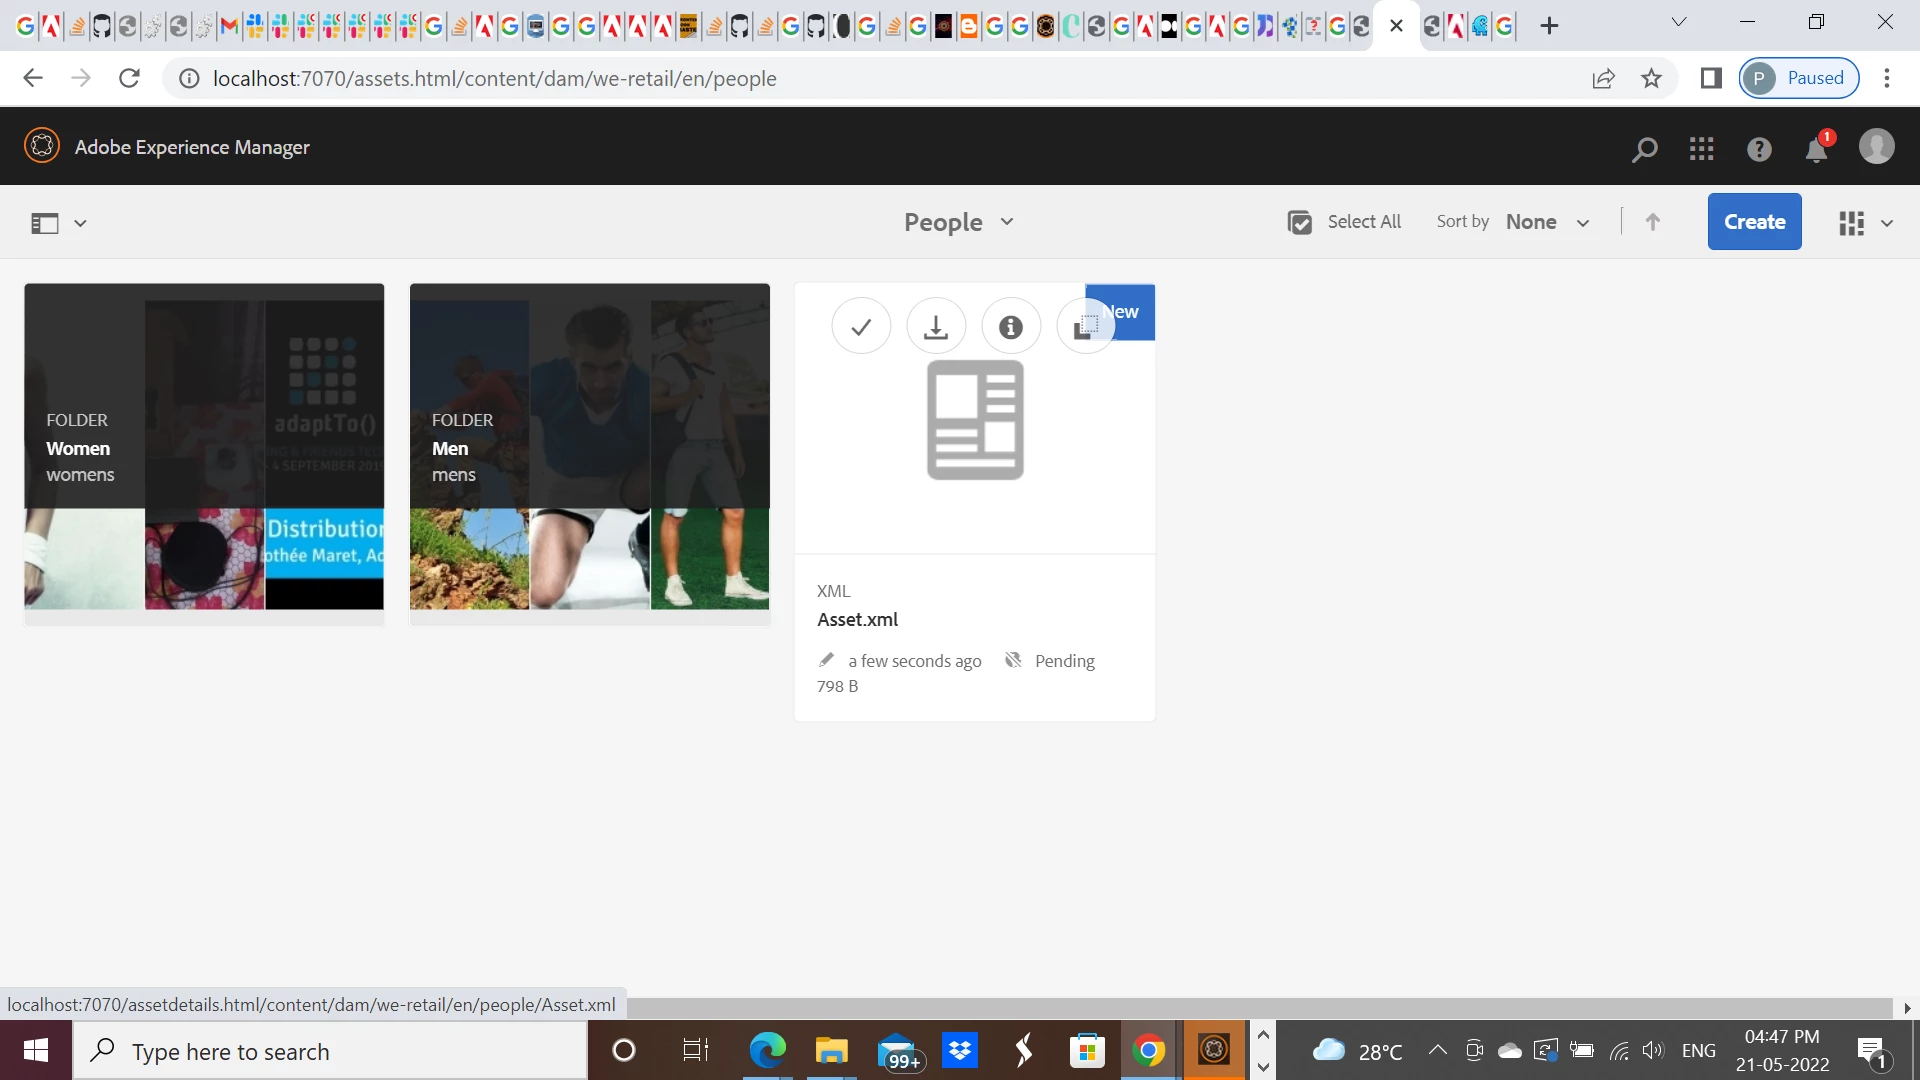The width and height of the screenshot is (1920, 1080).
Task: Open the notifications bell
Action: tap(1816, 150)
